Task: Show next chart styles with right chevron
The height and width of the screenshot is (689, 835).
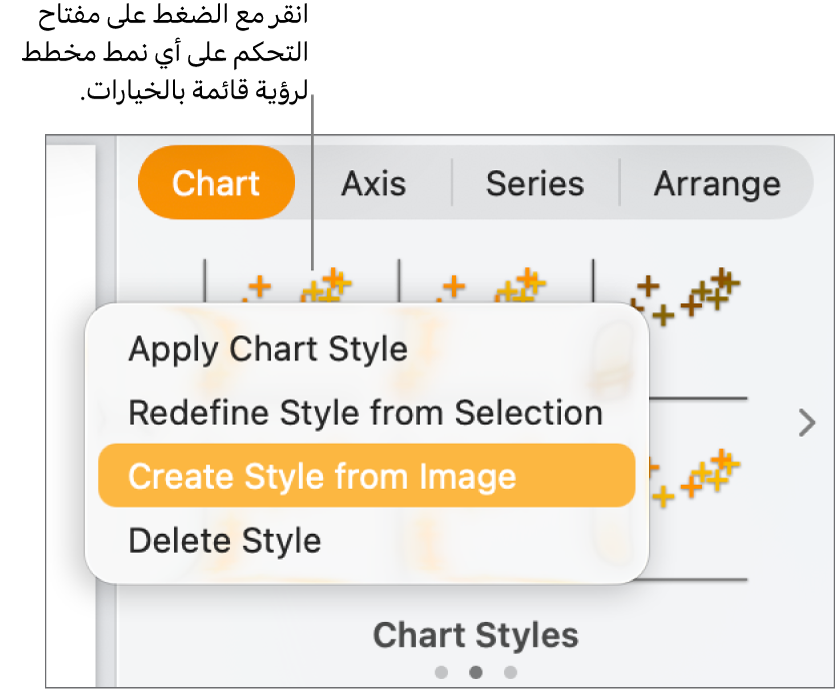Action: [807, 424]
